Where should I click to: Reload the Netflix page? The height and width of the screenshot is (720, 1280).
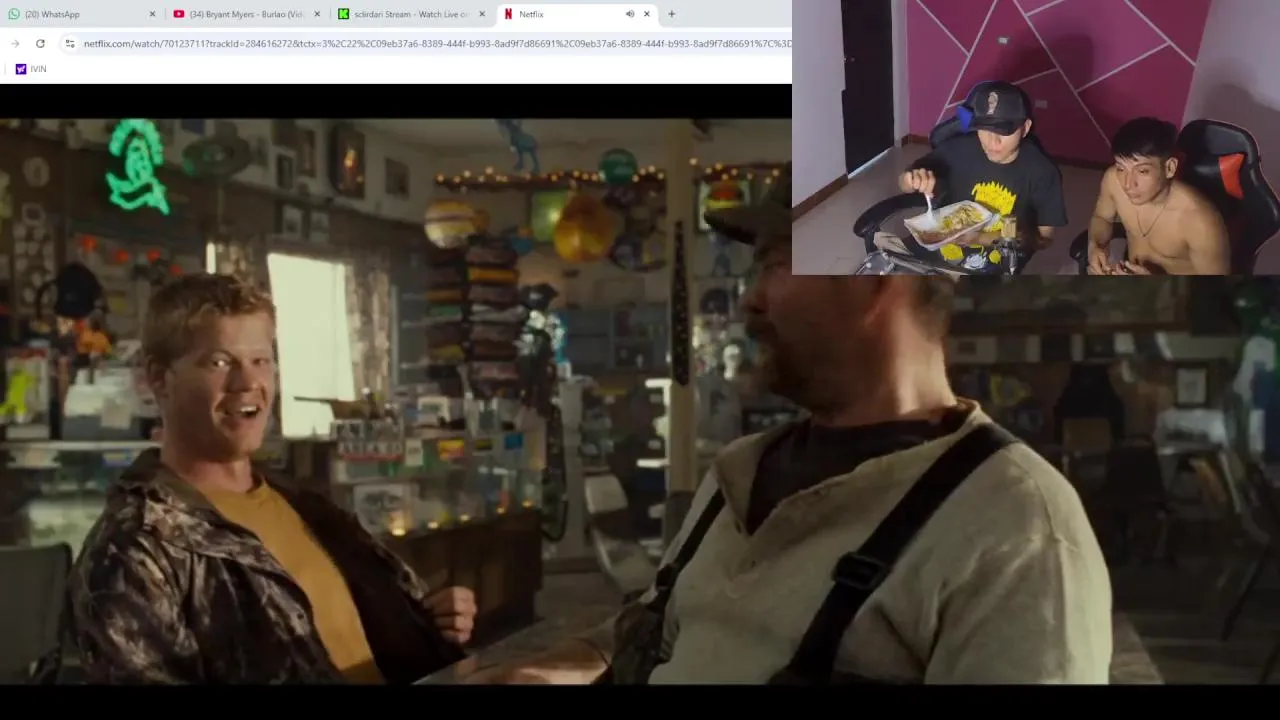pyautogui.click(x=40, y=43)
